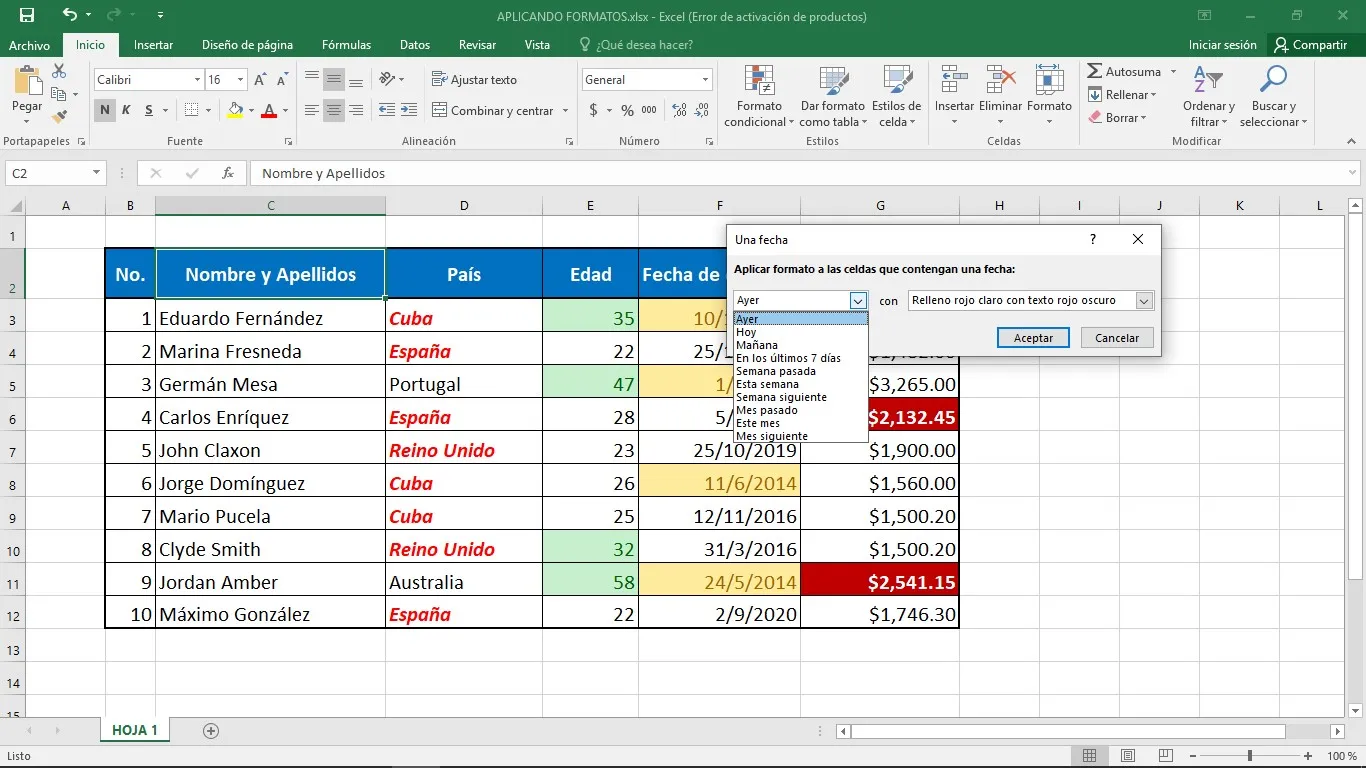Decrease font size with the smaller A icon
Image resolution: width=1366 pixels, height=768 pixels.
283,80
